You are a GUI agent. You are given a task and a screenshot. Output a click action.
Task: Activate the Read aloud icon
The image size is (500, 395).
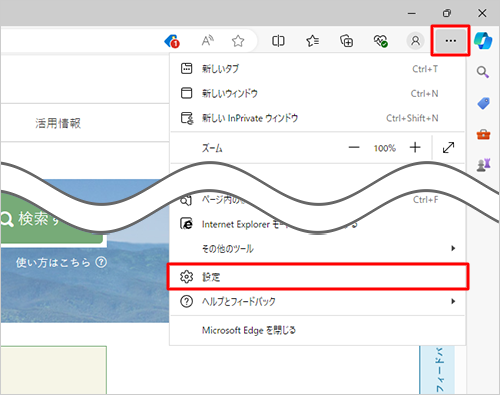click(x=208, y=41)
